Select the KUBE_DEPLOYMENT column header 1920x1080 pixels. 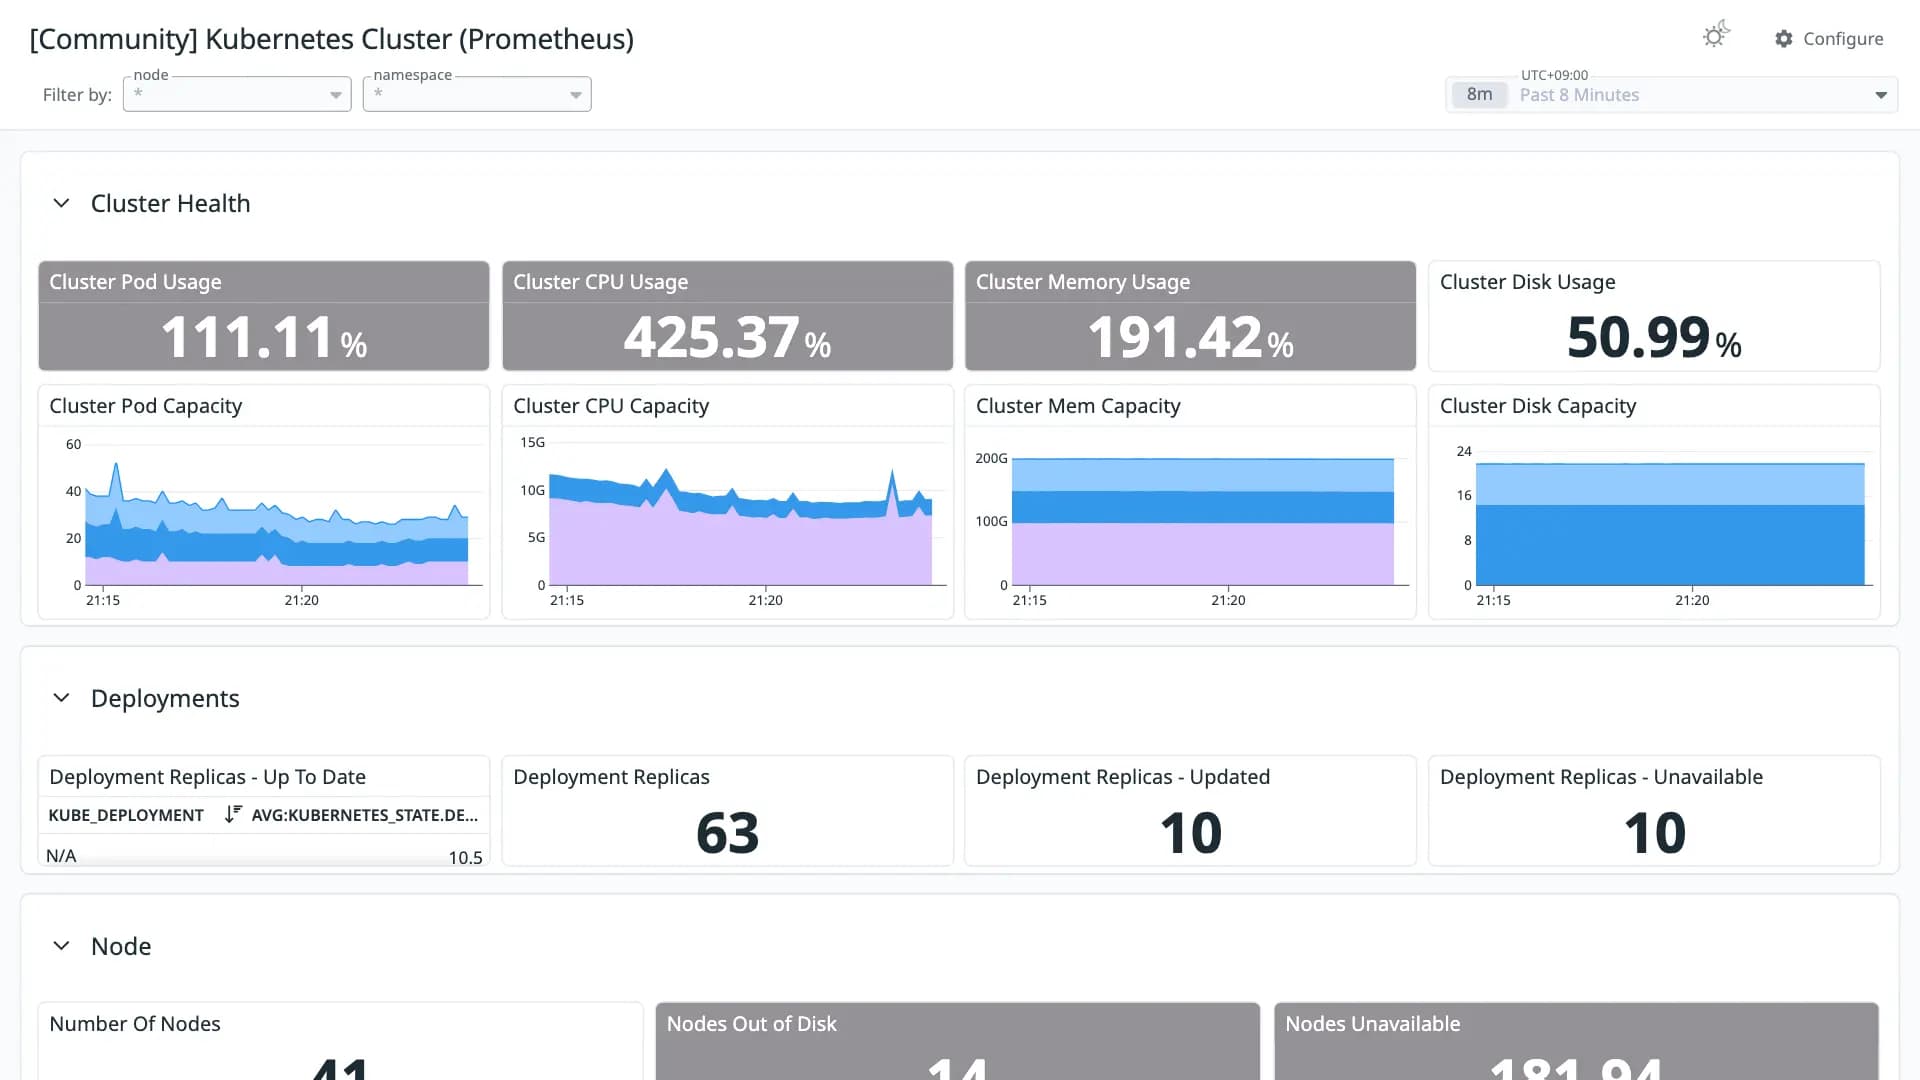[x=126, y=815]
